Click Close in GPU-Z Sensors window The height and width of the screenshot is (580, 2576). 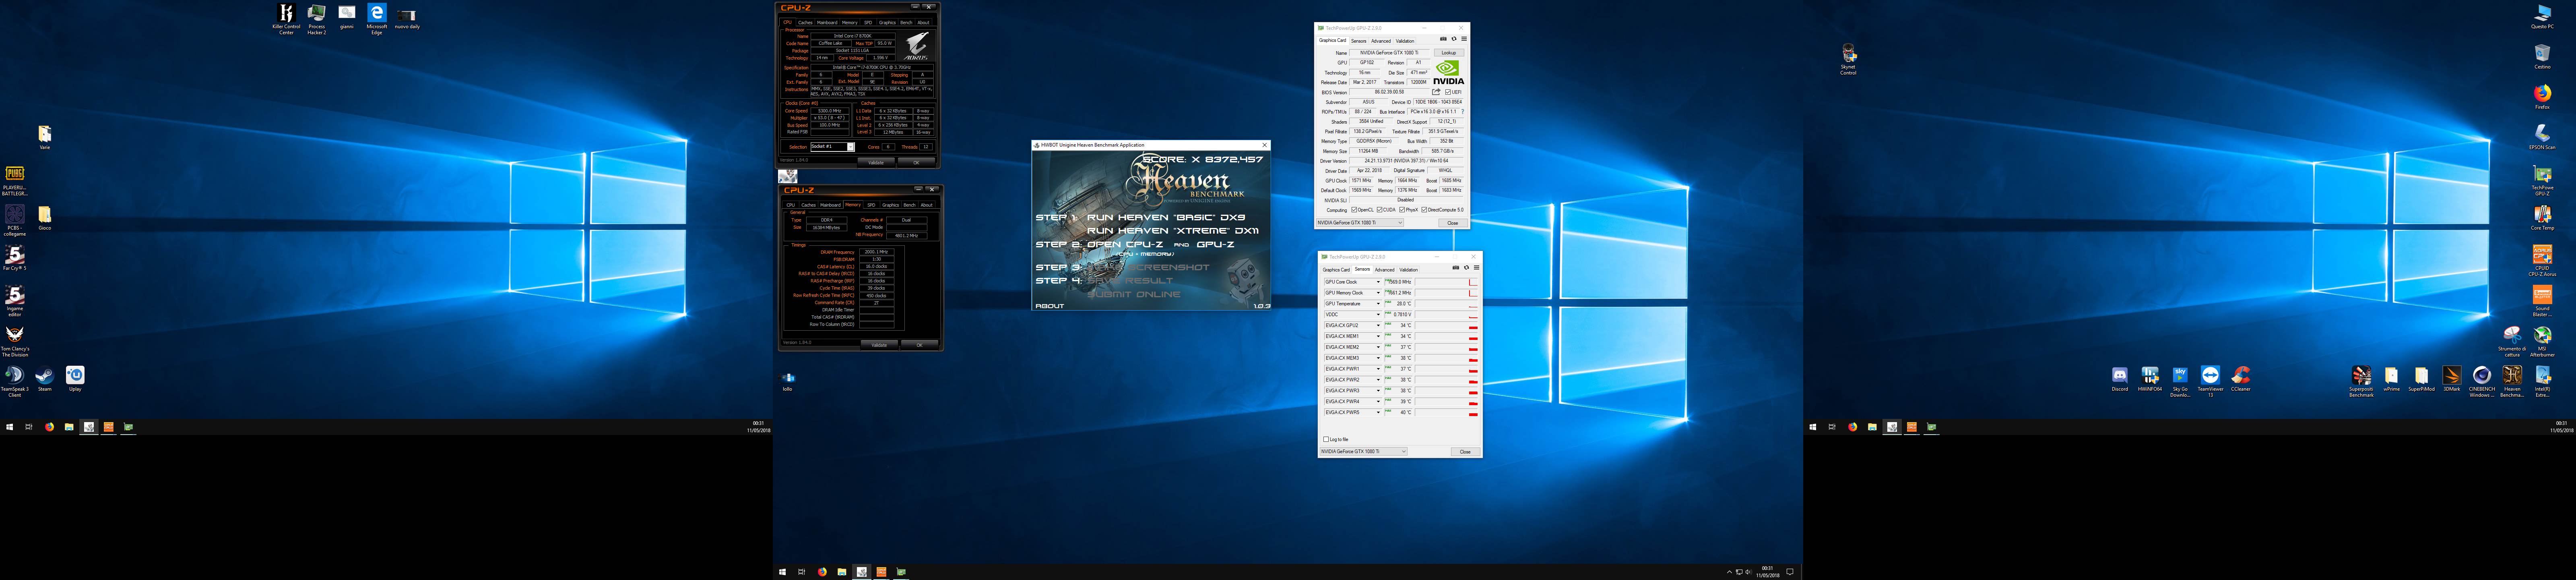click(1465, 452)
